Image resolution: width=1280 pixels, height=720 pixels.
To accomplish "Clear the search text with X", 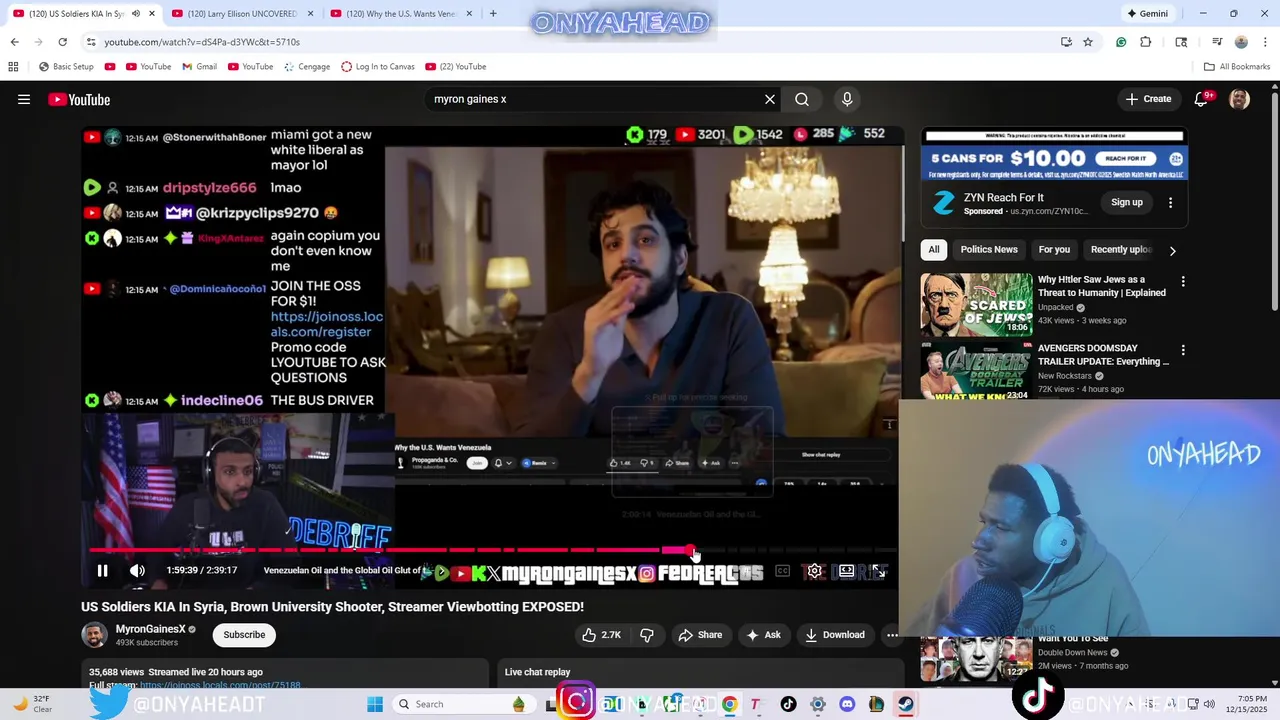I will (x=770, y=99).
